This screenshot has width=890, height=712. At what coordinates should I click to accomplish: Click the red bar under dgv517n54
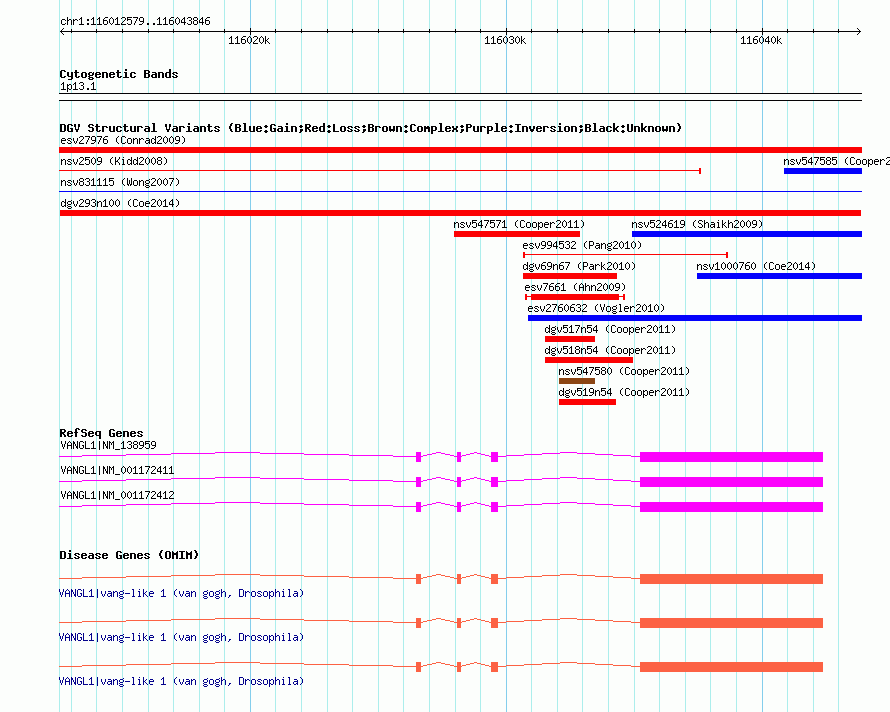click(570, 339)
